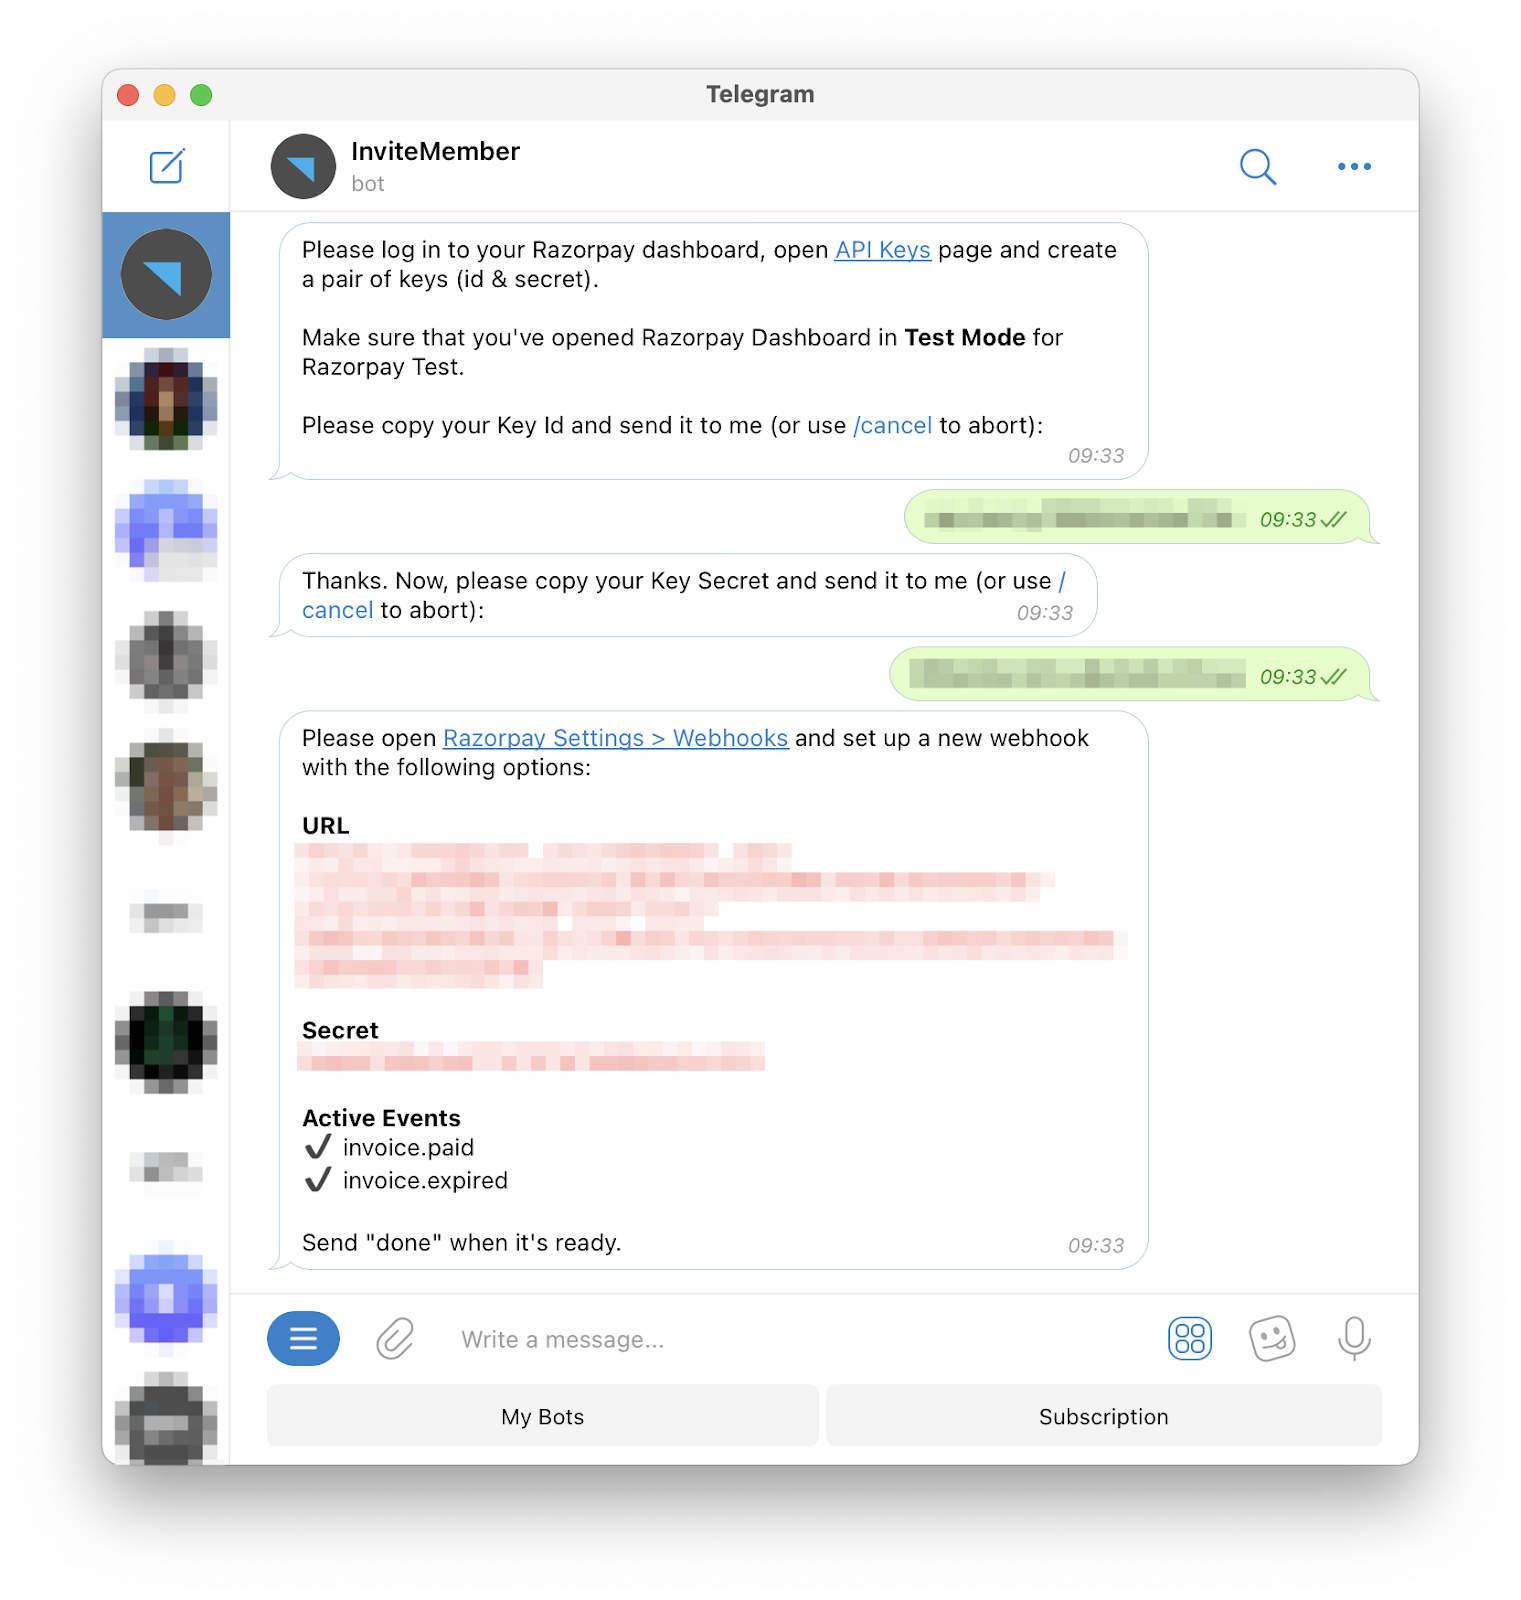Screen dimensions: 1521x1600
Task: Click the 'bot' status label under InviteMember
Action: tap(368, 184)
